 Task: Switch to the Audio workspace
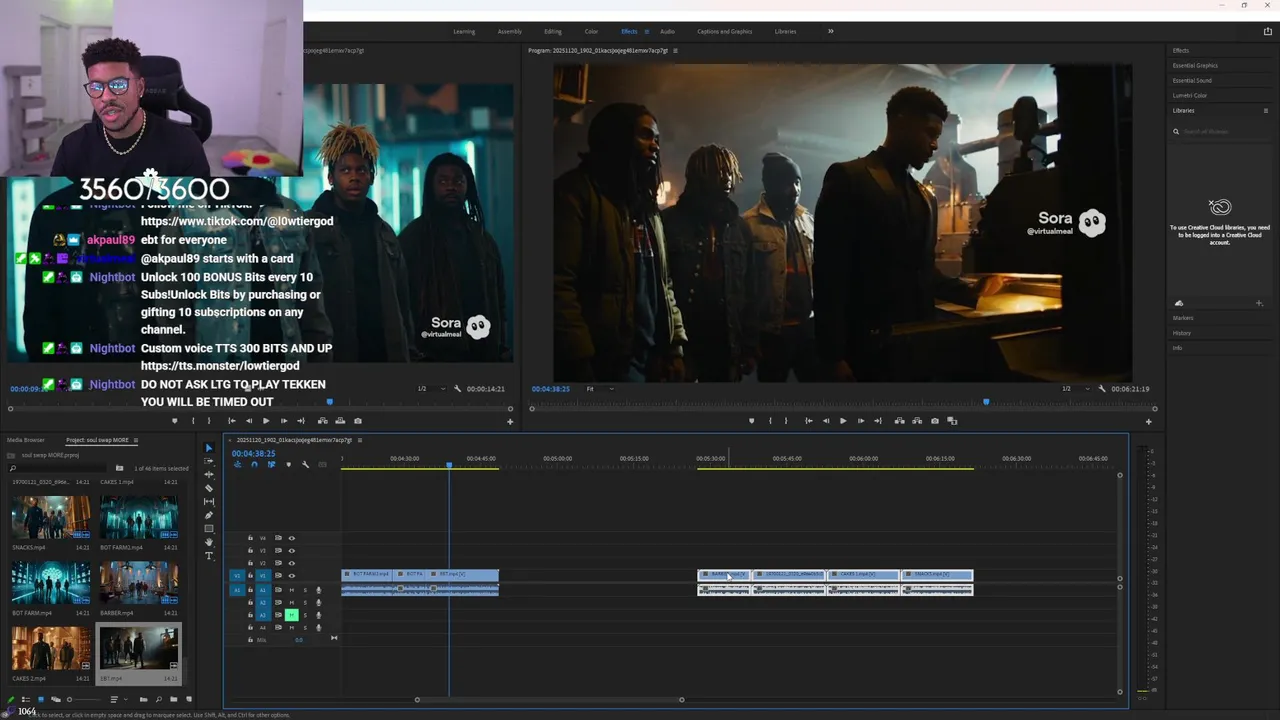[667, 32]
